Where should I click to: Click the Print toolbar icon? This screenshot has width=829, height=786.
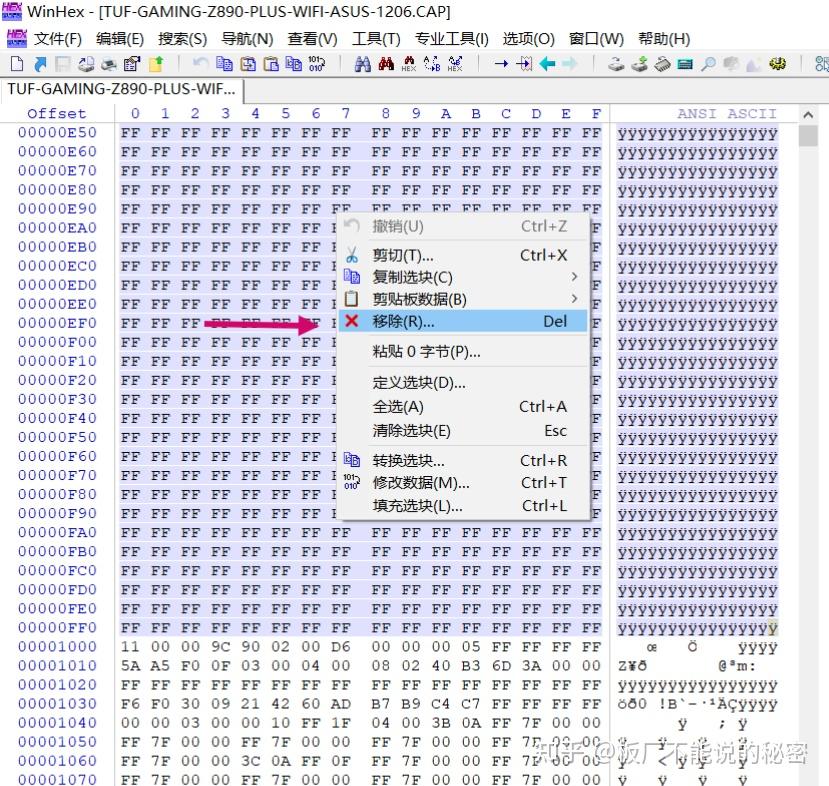pyautogui.click(x=109, y=64)
